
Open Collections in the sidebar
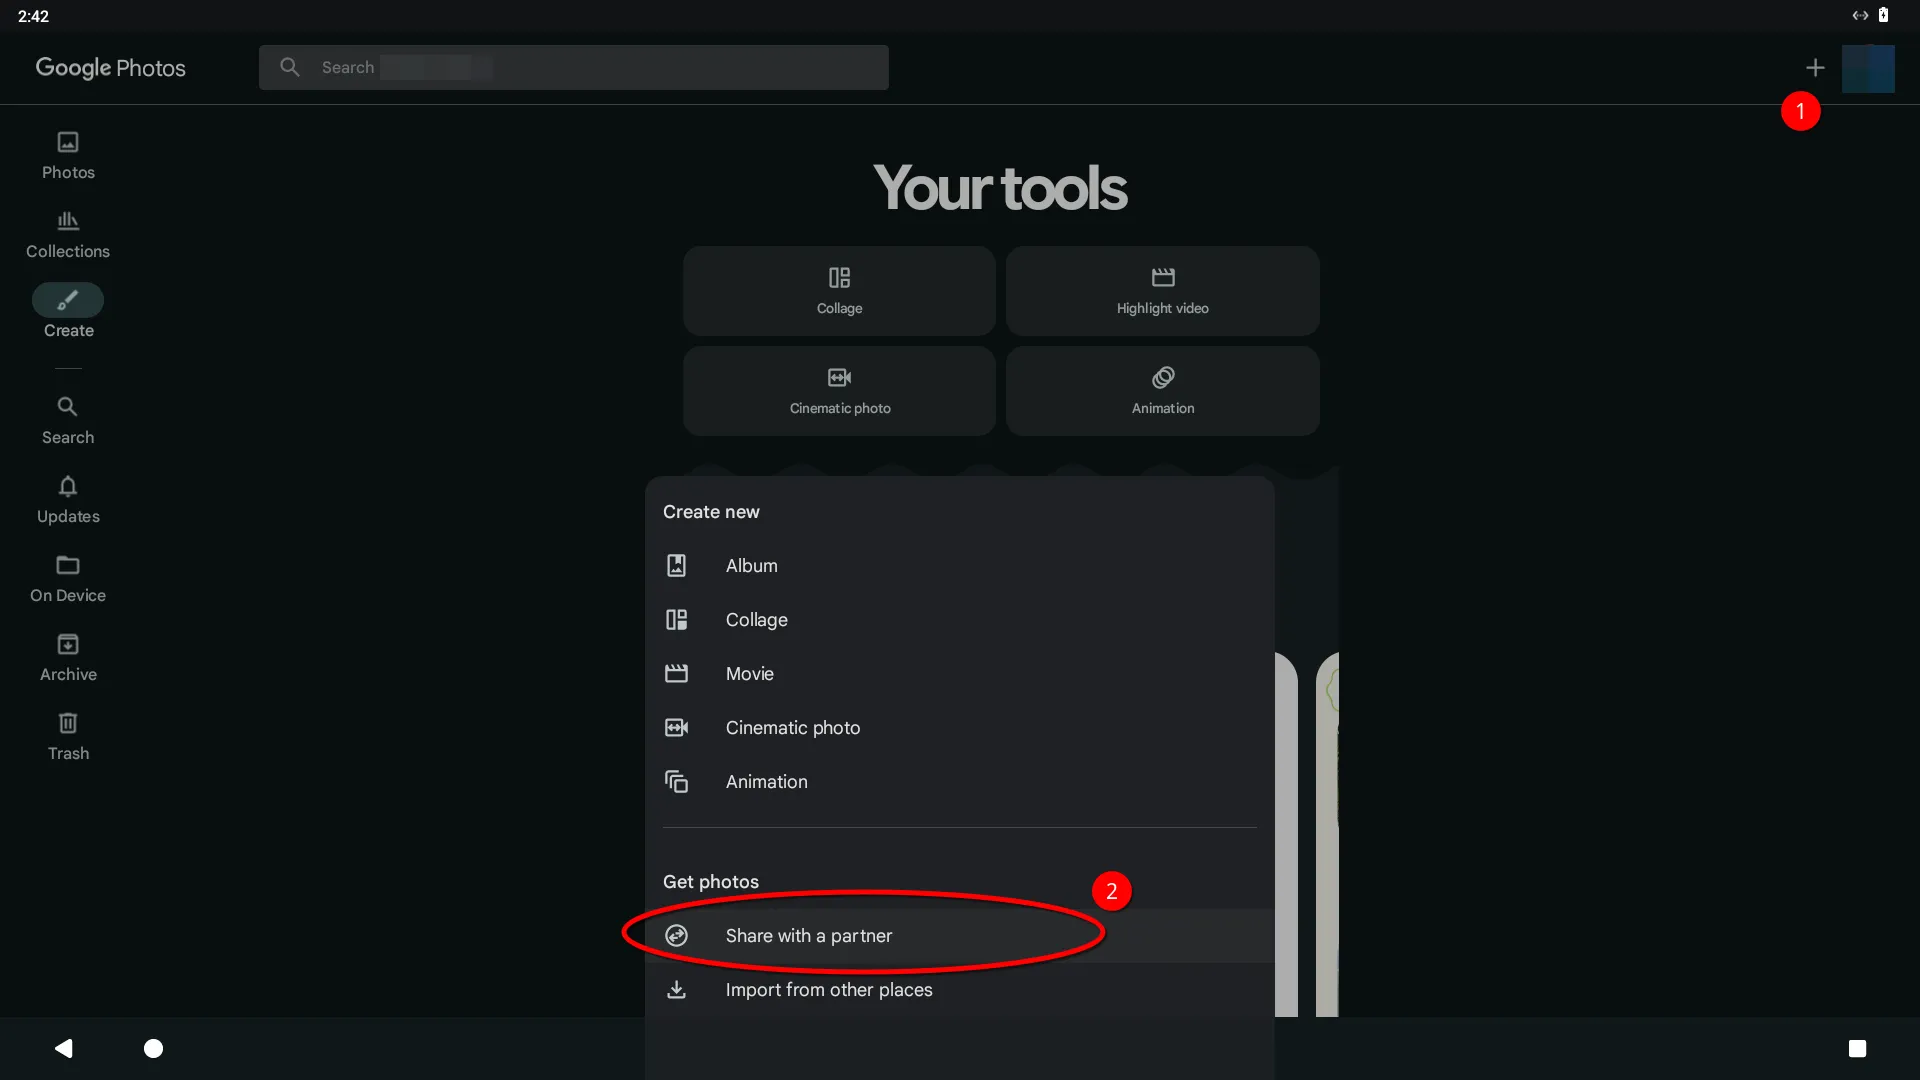click(68, 234)
